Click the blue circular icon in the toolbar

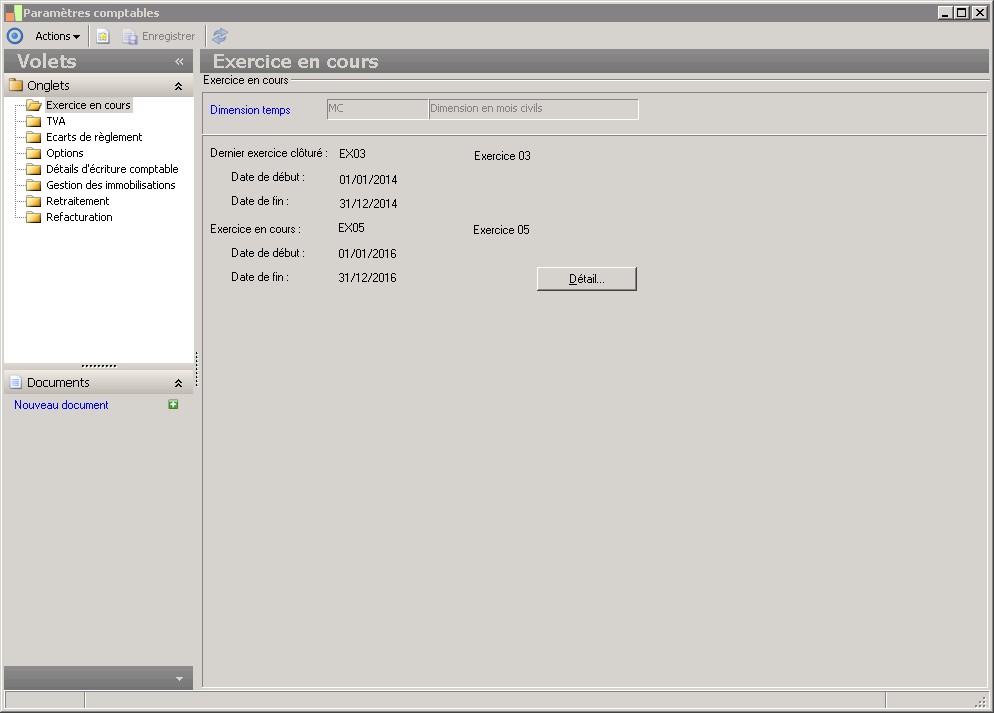pos(15,36)
